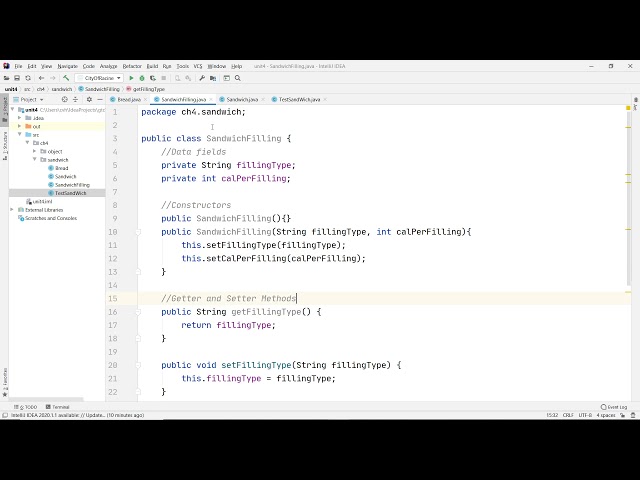Navigate forward with the right arrow icon
640x480 pixels.
(x=53, y=78)
